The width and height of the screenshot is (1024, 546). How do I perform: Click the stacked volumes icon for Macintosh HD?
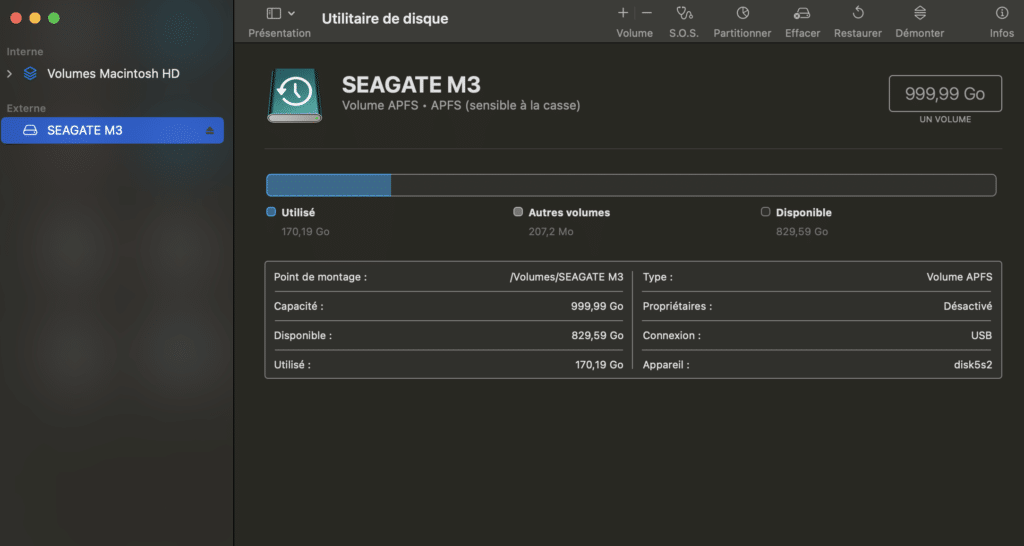[30, 74]
